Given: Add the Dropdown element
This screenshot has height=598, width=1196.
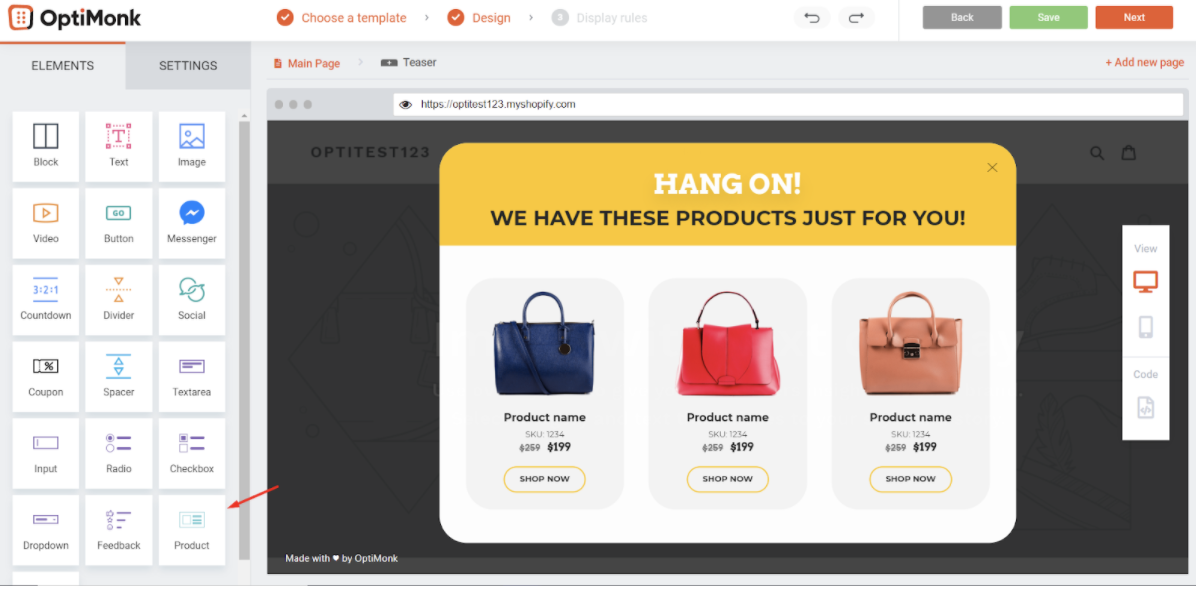Looking at the screenshot, I should pyautogui.click(x=46, y=530).
